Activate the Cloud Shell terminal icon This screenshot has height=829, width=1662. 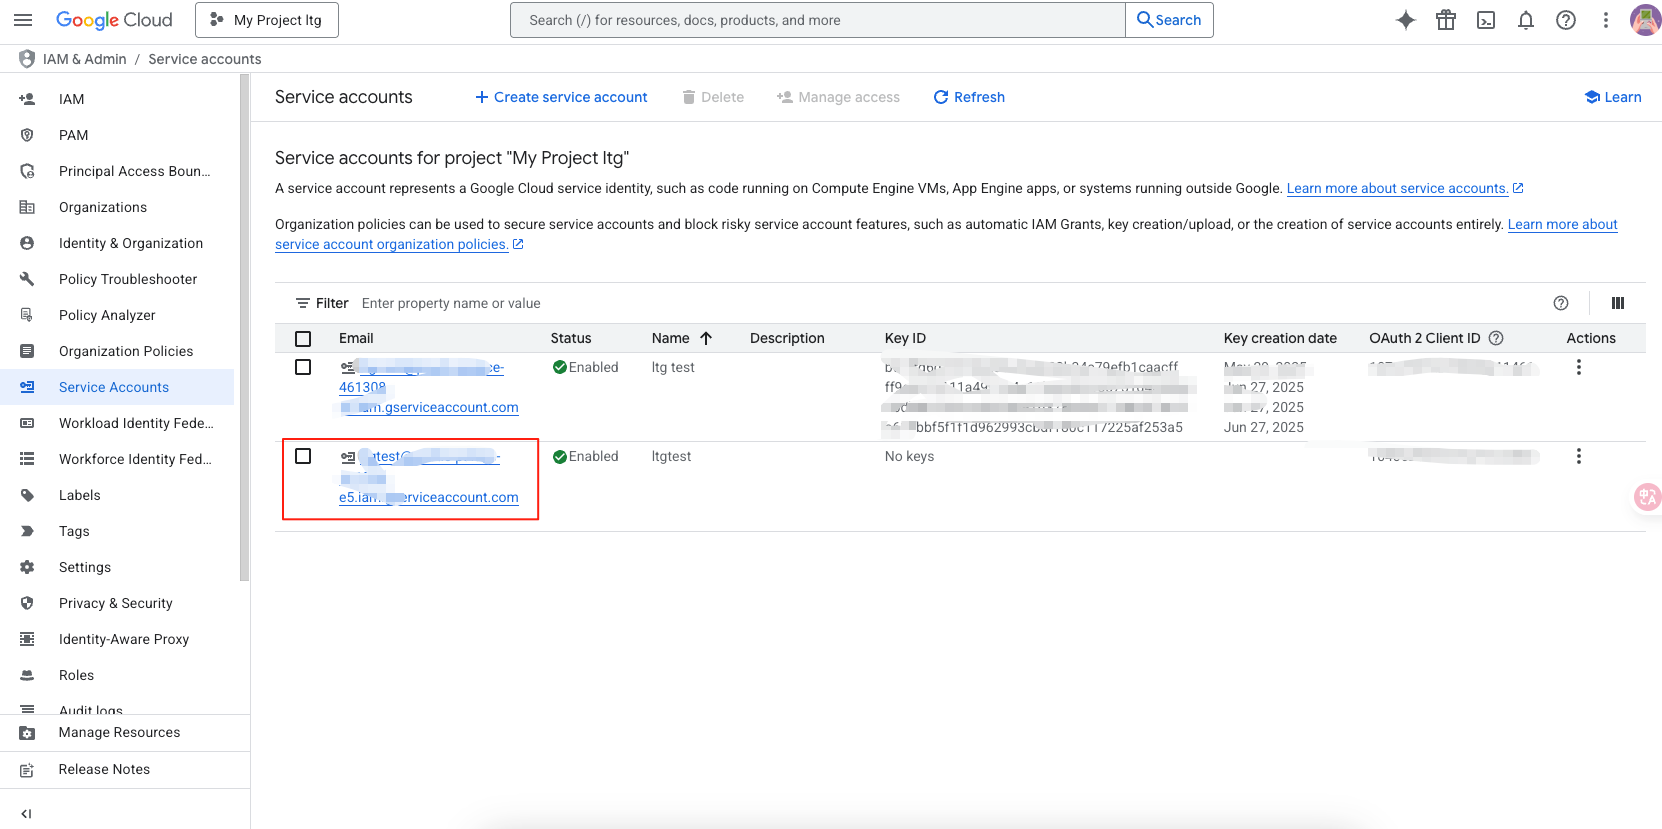pos(1486,20)
